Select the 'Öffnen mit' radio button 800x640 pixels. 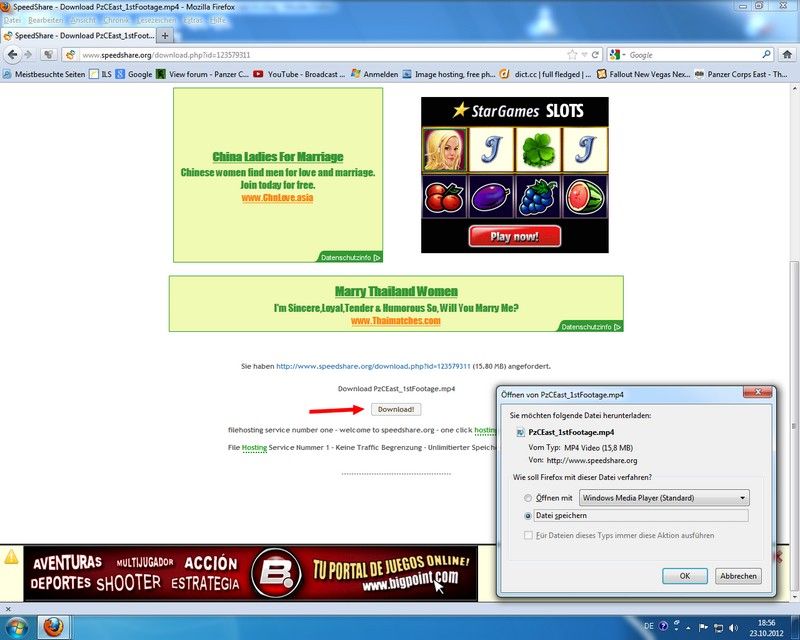point(528,498)
